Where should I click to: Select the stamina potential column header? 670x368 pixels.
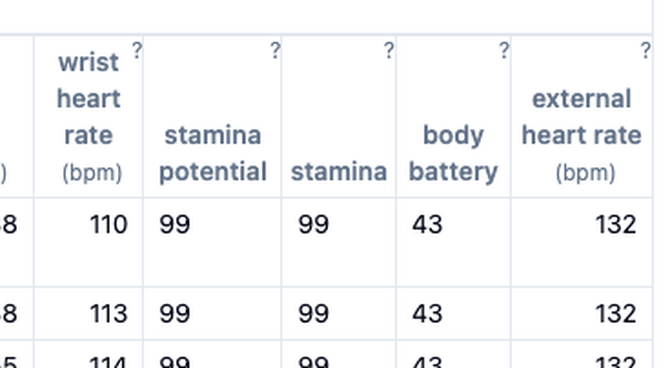point(212,117)
